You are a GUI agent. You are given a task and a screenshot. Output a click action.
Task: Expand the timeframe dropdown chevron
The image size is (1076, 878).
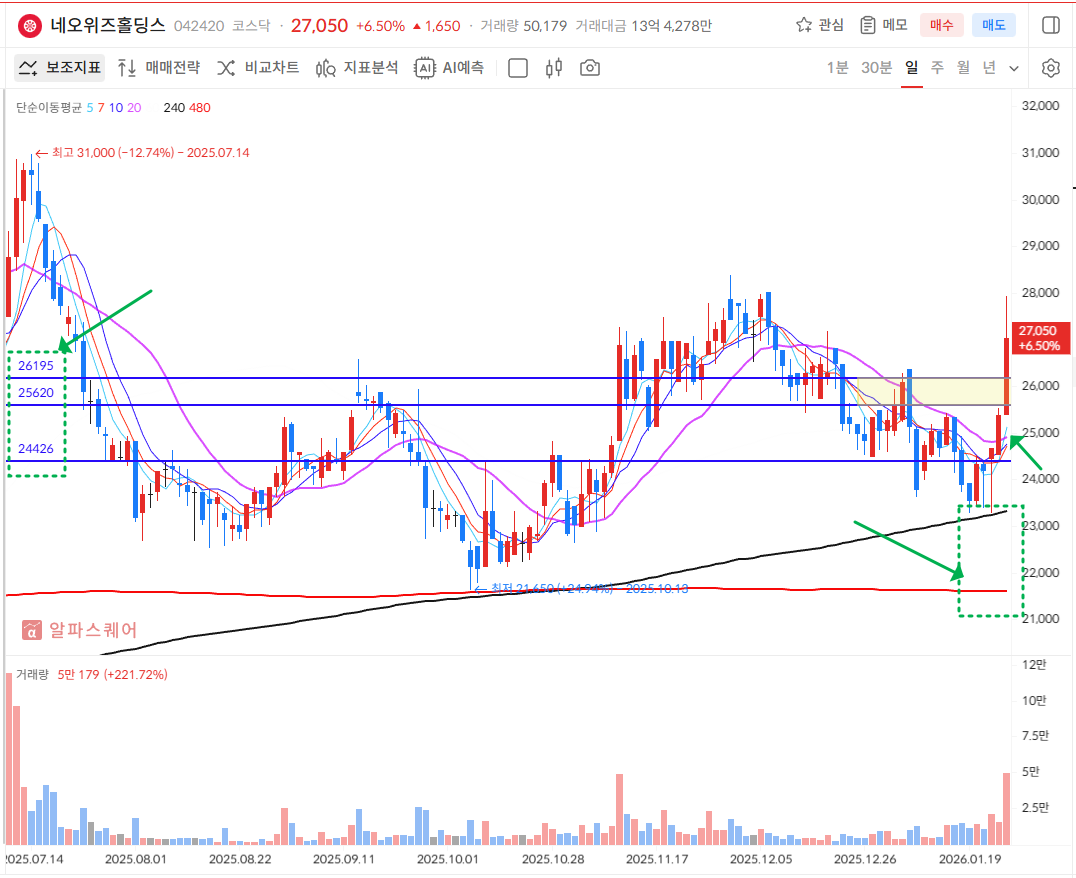coord(1014,68)
